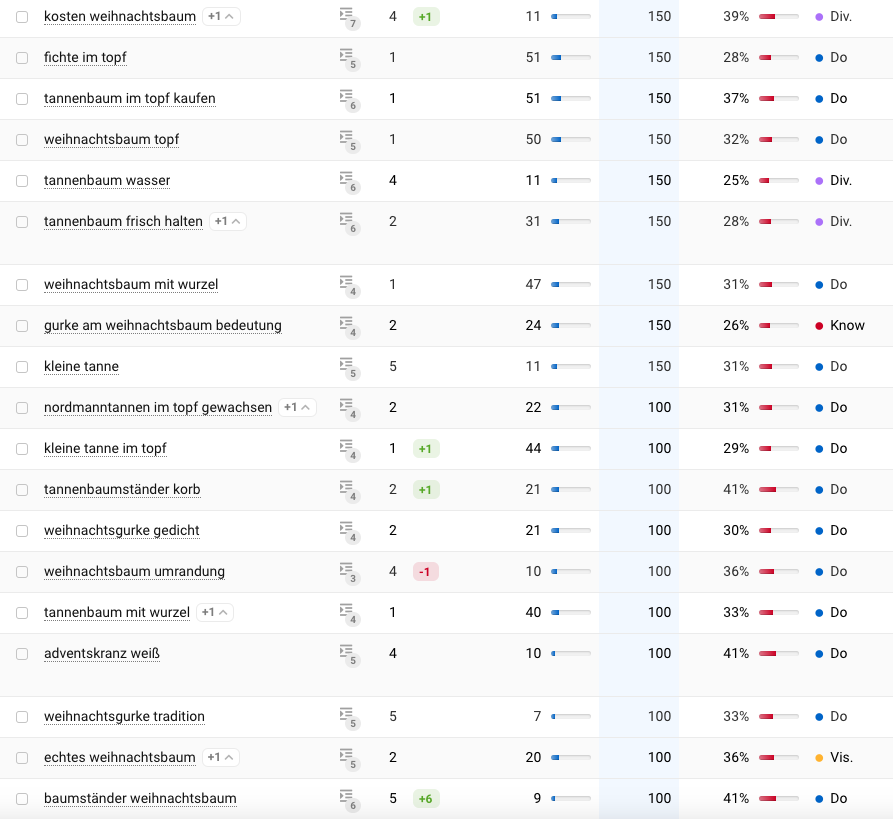Open SERP features icon for adventskranz weiß

pos(347,654)
